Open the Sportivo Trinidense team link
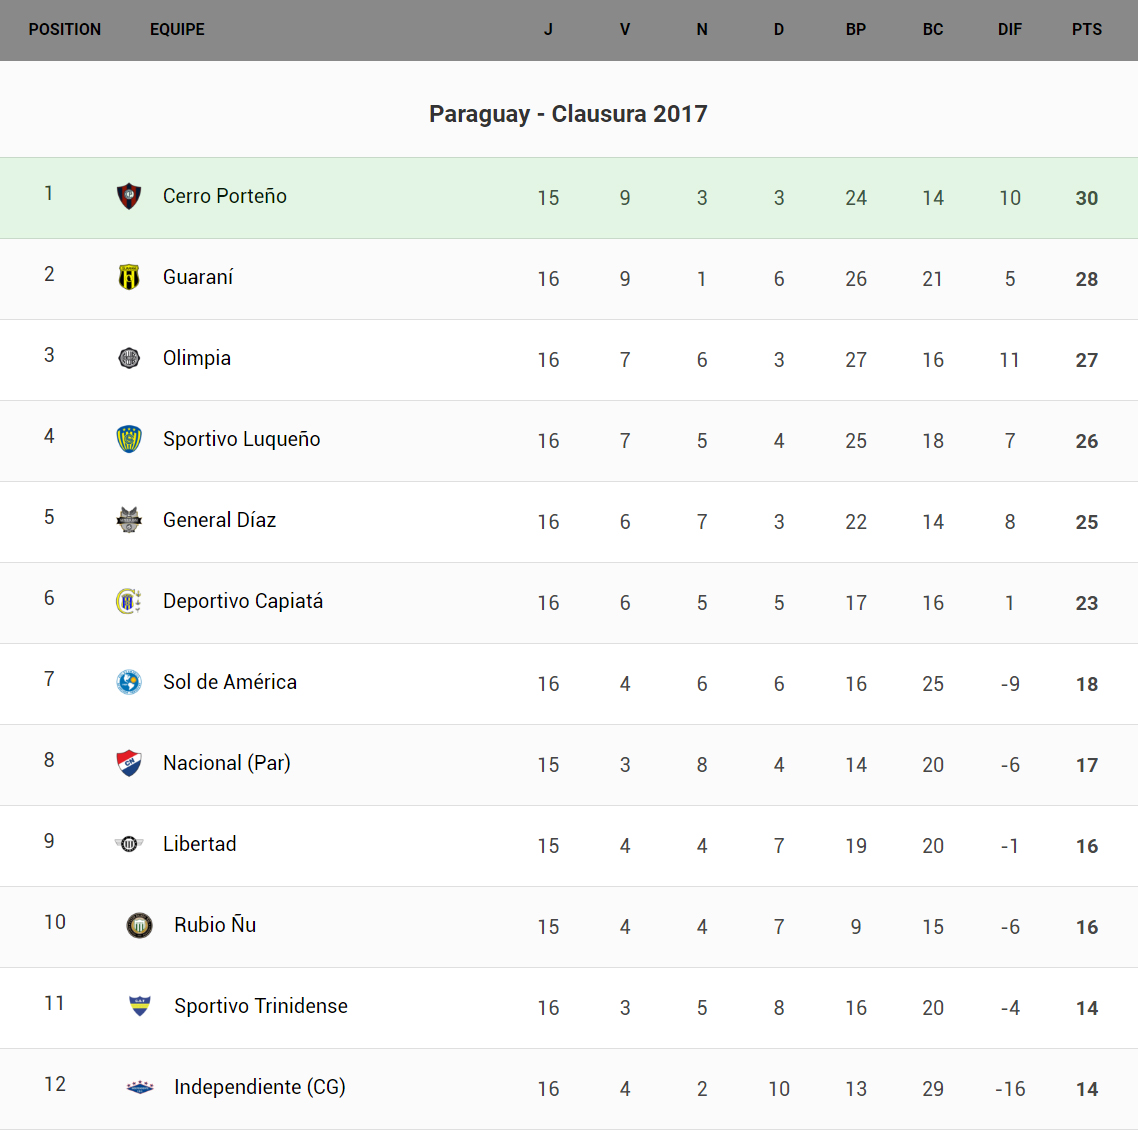The image size is (1138, 1140). (x=261, y=1006)
